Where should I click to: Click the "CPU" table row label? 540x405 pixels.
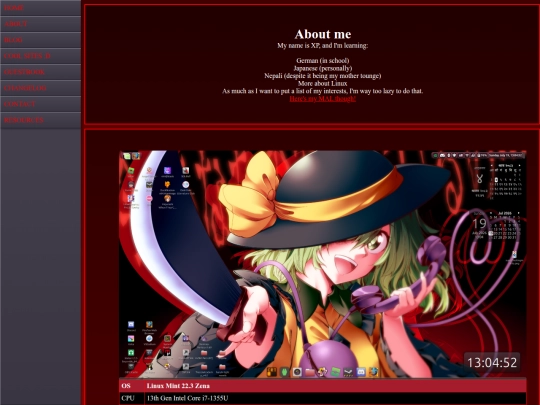[132, 398]
